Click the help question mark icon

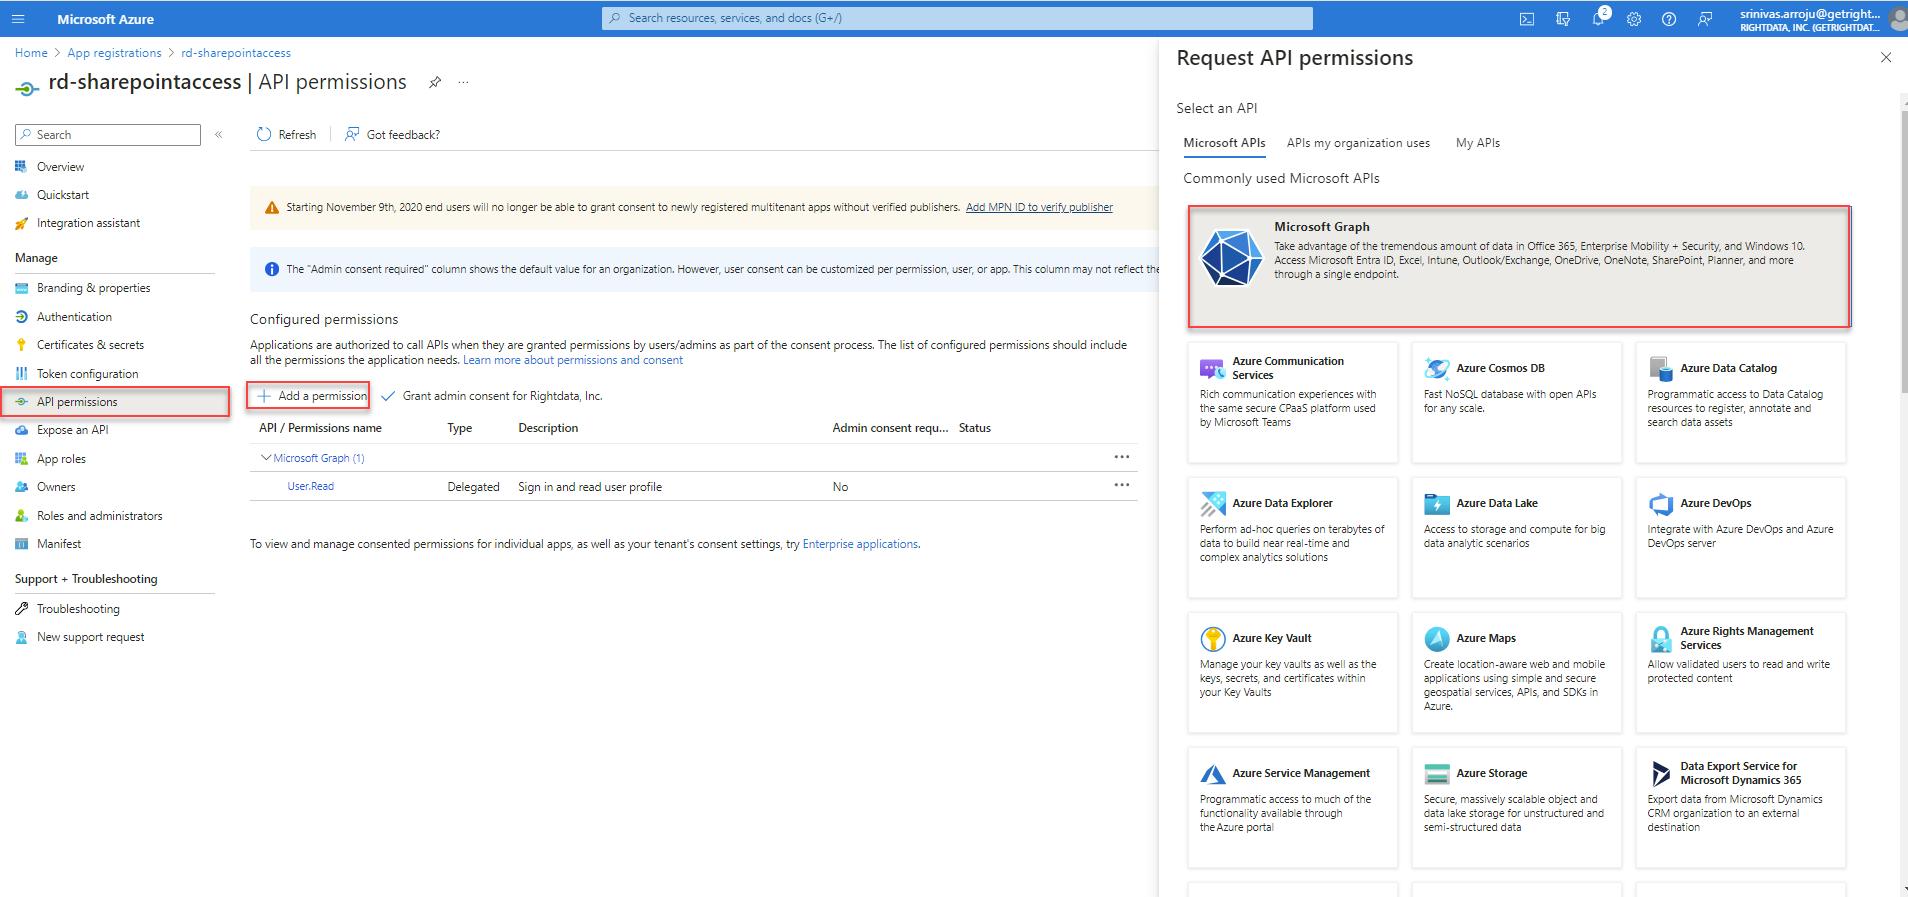(1669, 19)
